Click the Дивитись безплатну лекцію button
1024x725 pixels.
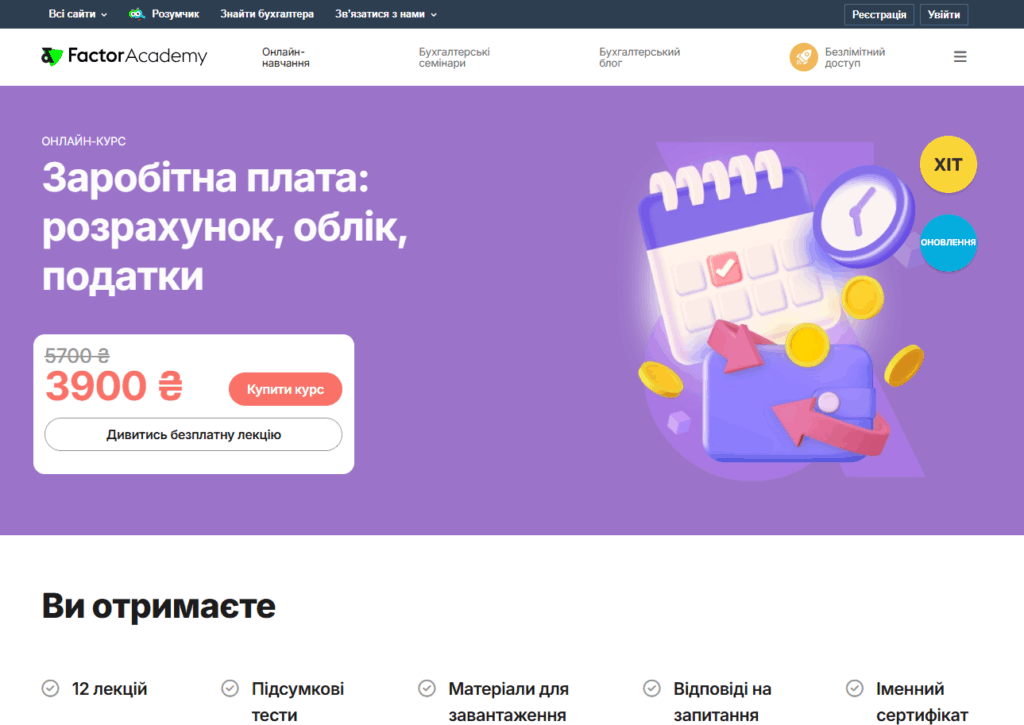[x=193, y=434]
